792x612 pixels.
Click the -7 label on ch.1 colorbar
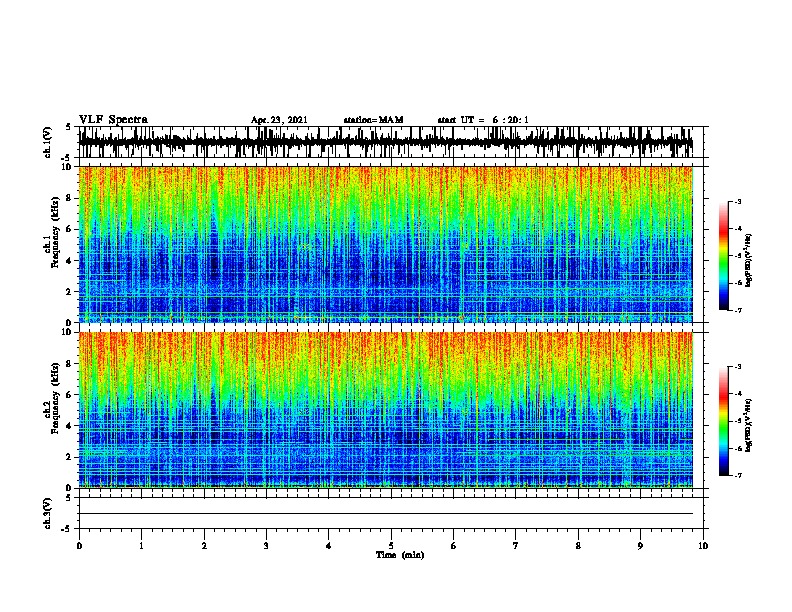click(x=738, y=310)
